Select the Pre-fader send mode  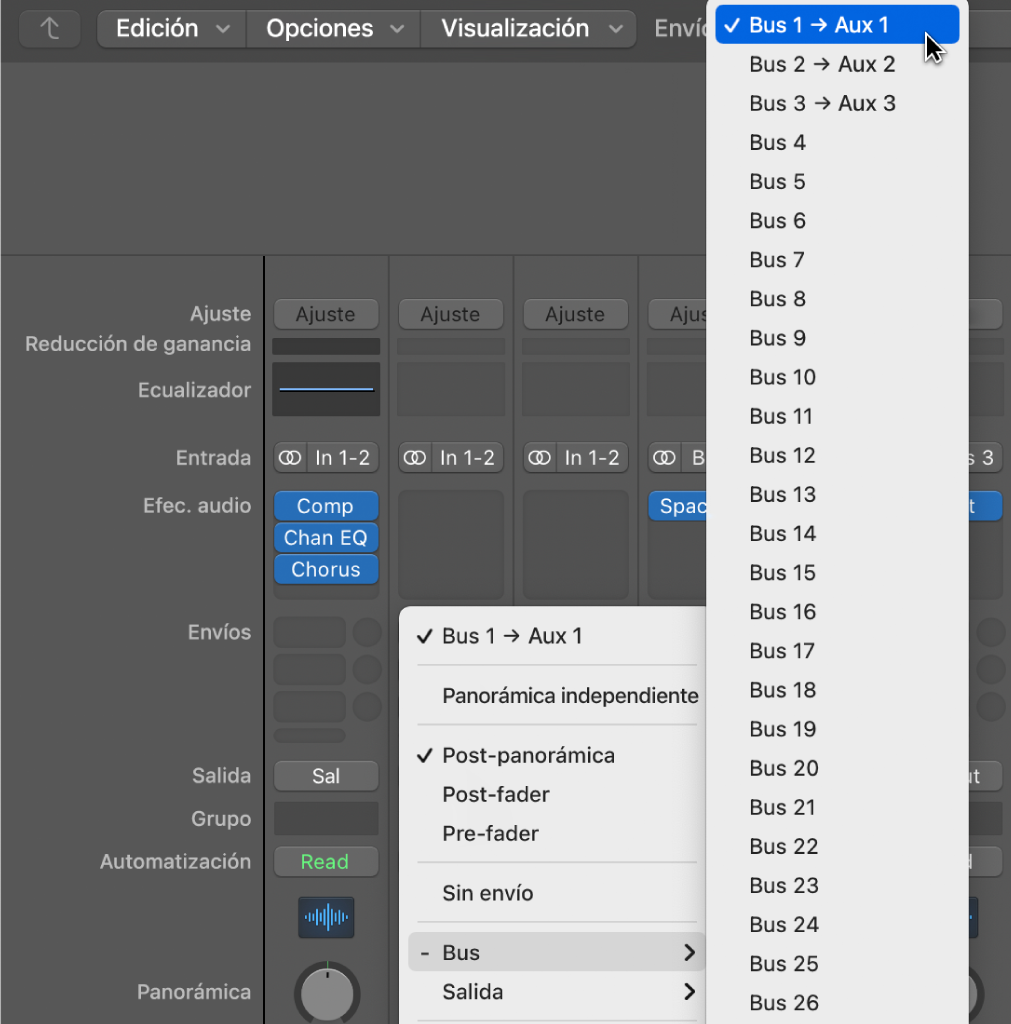(490, 833)
